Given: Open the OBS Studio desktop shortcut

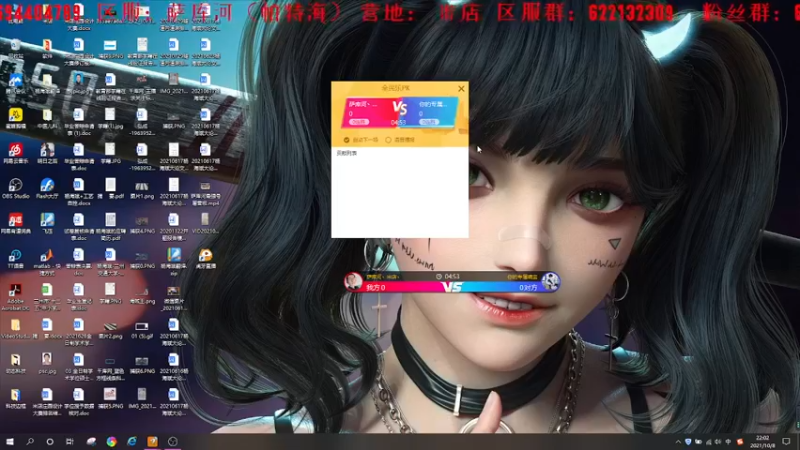Looking at the screenshot, I should (x=15, y=188).
